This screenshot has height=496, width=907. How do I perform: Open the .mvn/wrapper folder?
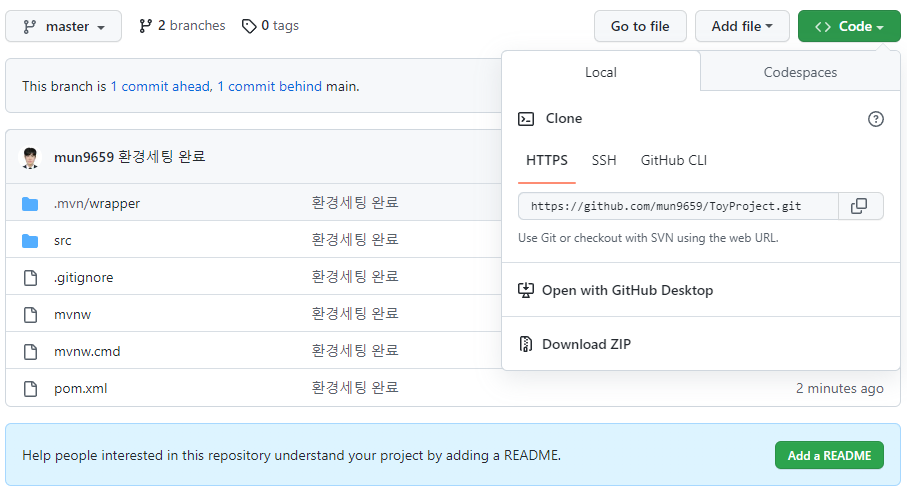pos(97,204)
